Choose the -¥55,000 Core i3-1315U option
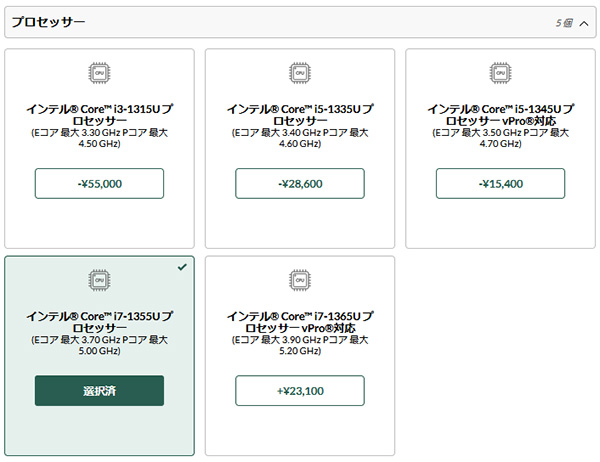The width and height of the screenshot is (600, 462). coord(99,183)
